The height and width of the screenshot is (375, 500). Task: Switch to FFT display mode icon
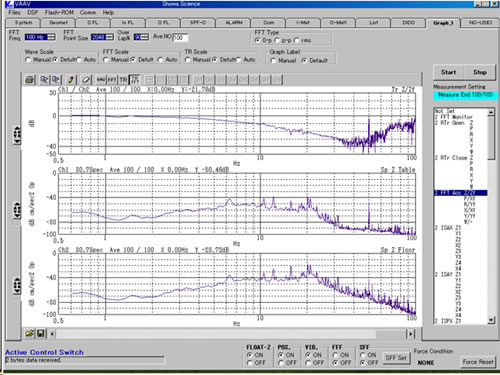click(112, 80)
